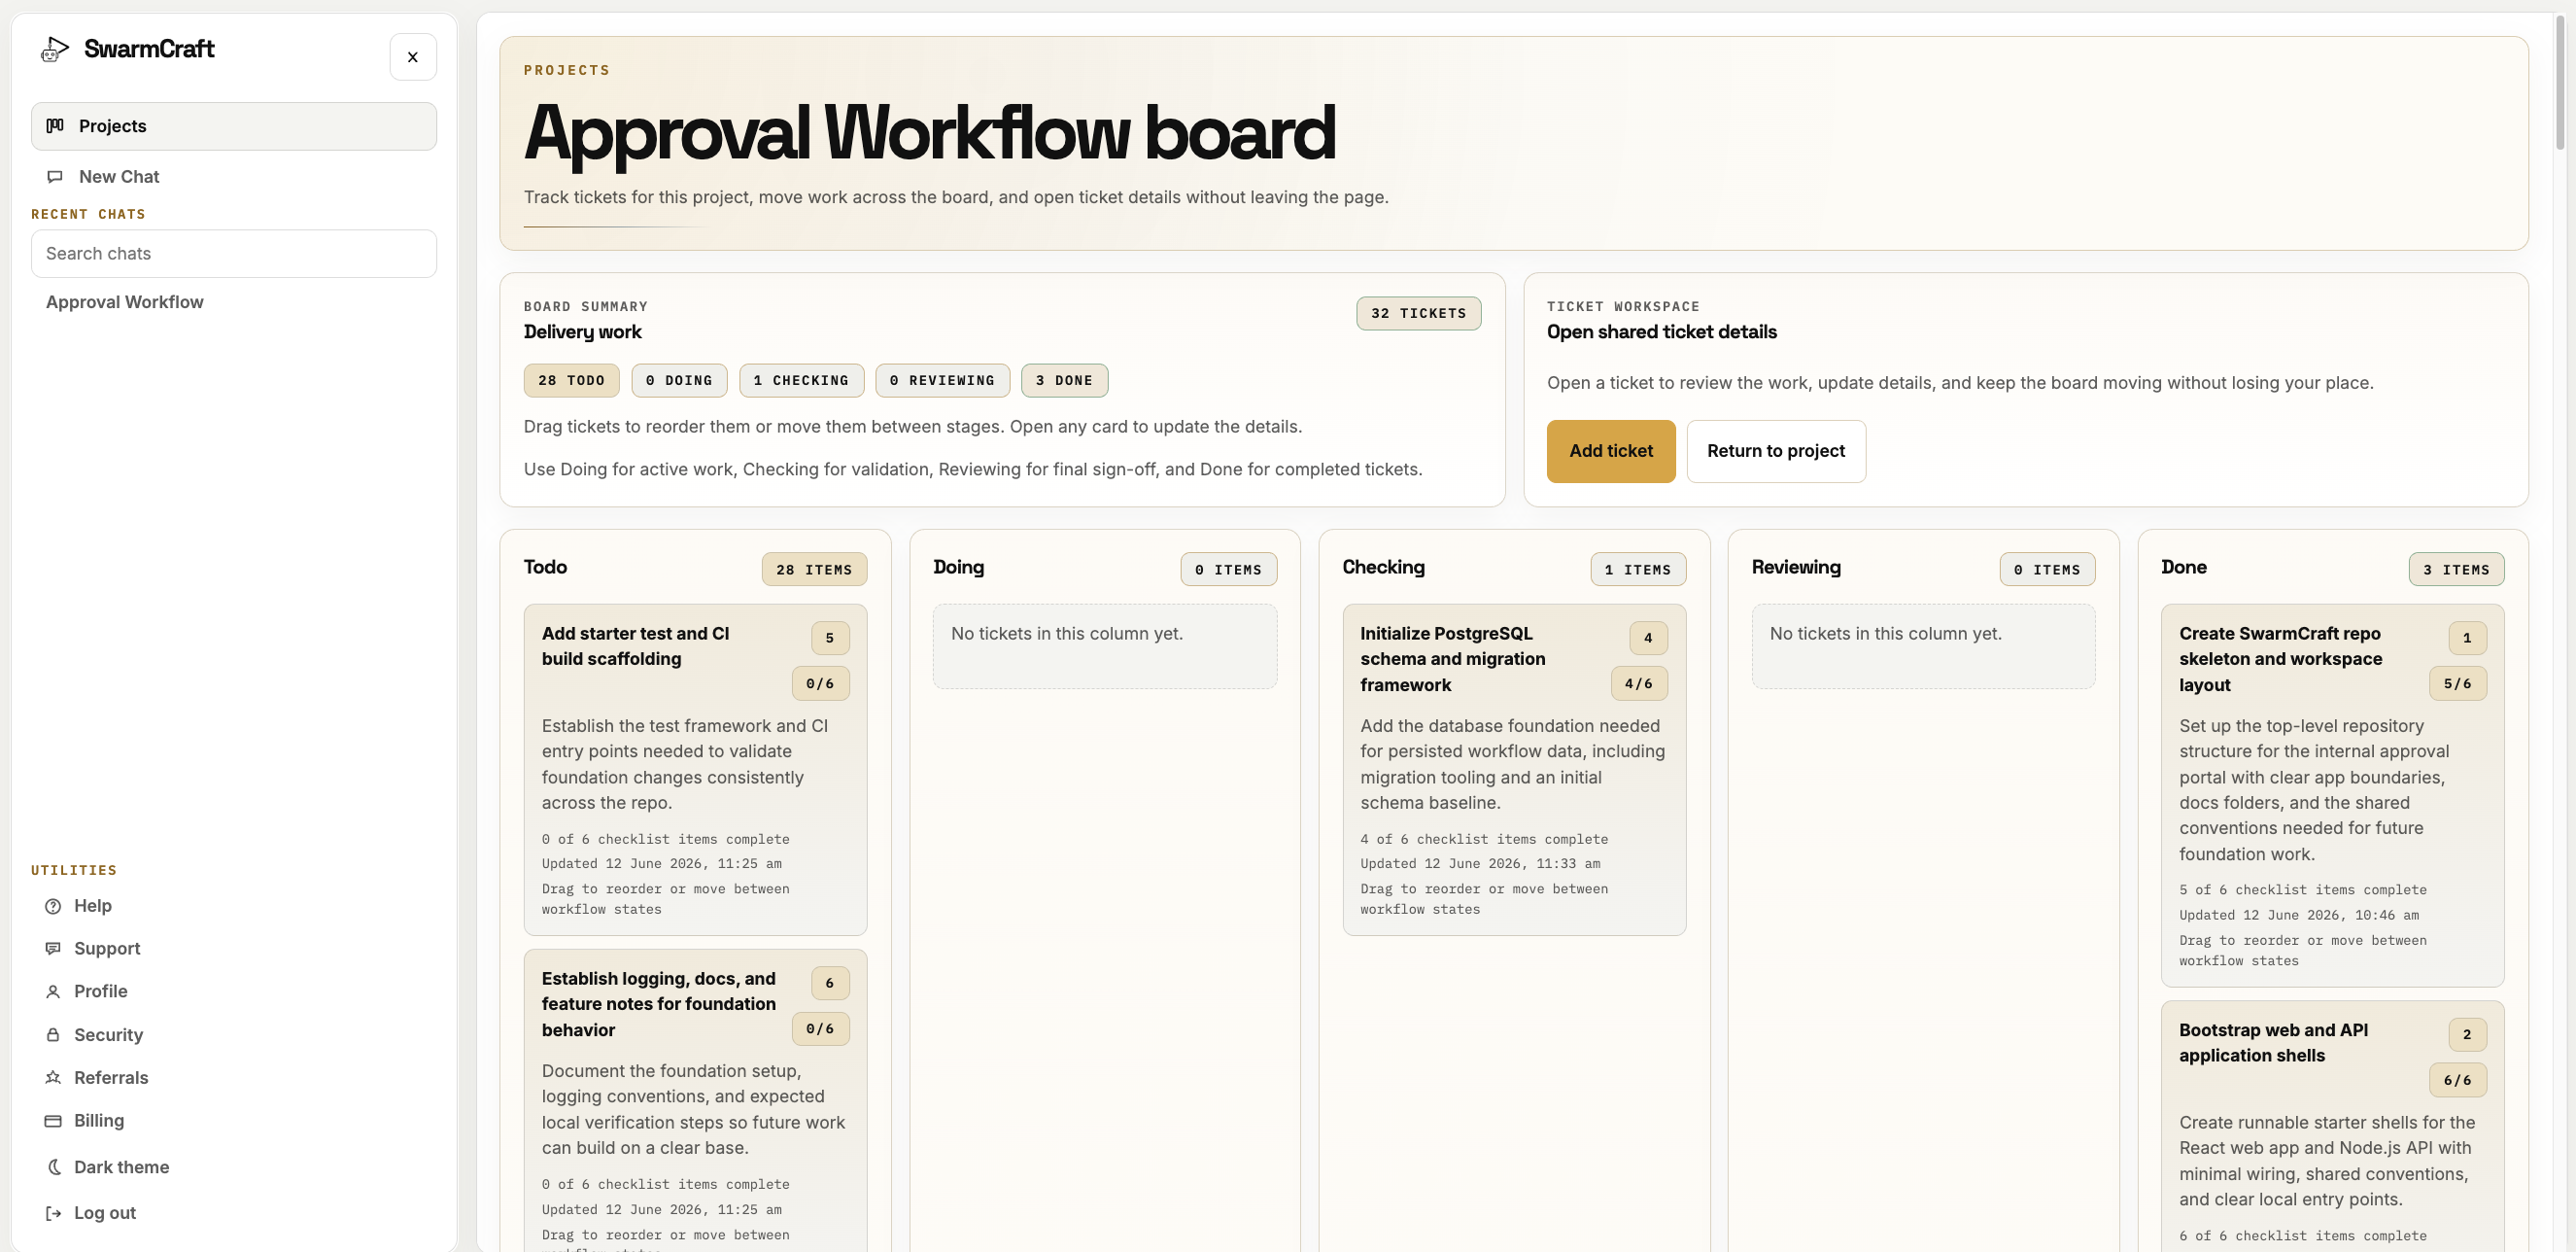Click the Help question mark icon
Image resolution: width=2576 pixels, height=1252 pixels.
tap(53, 906)
